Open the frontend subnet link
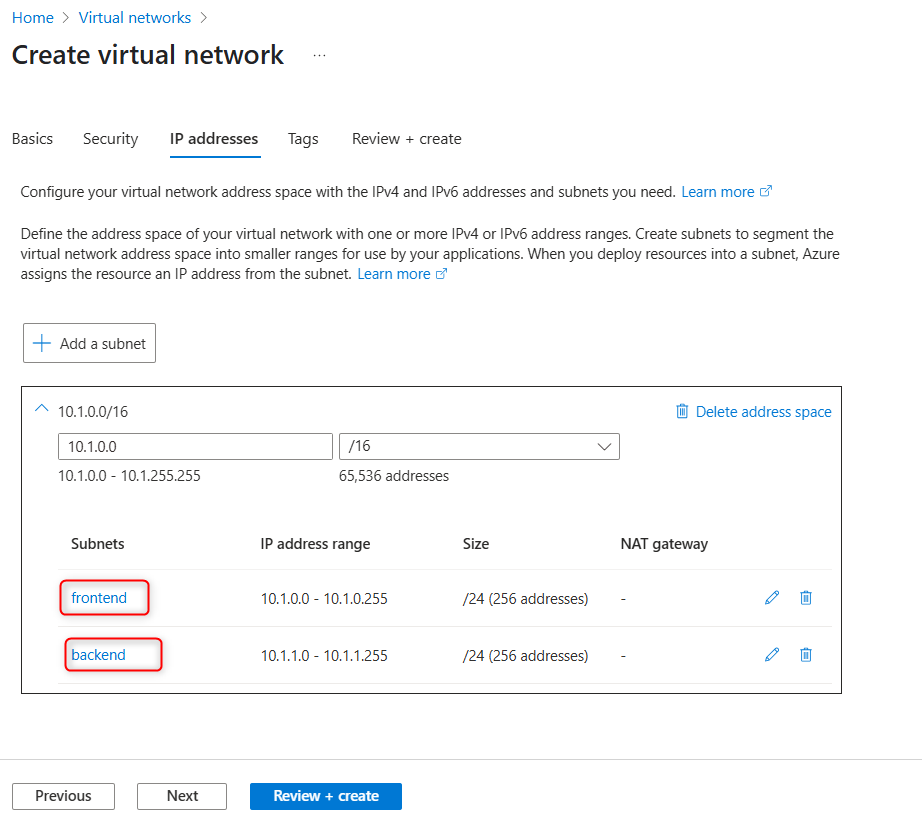922x818 pixels. [99, 598]
